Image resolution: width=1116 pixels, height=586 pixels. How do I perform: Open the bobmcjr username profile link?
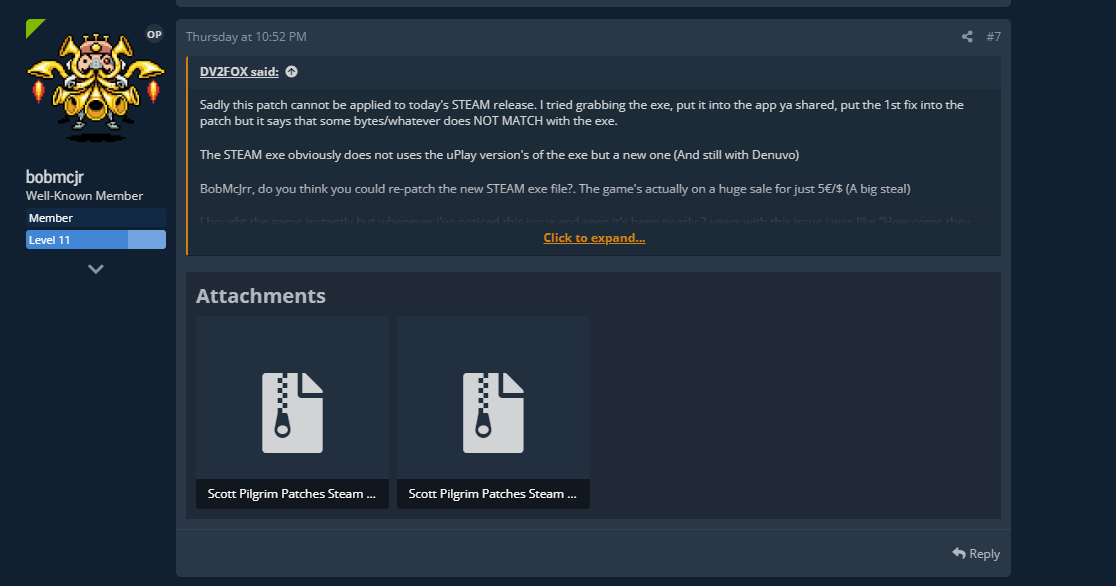55,177
